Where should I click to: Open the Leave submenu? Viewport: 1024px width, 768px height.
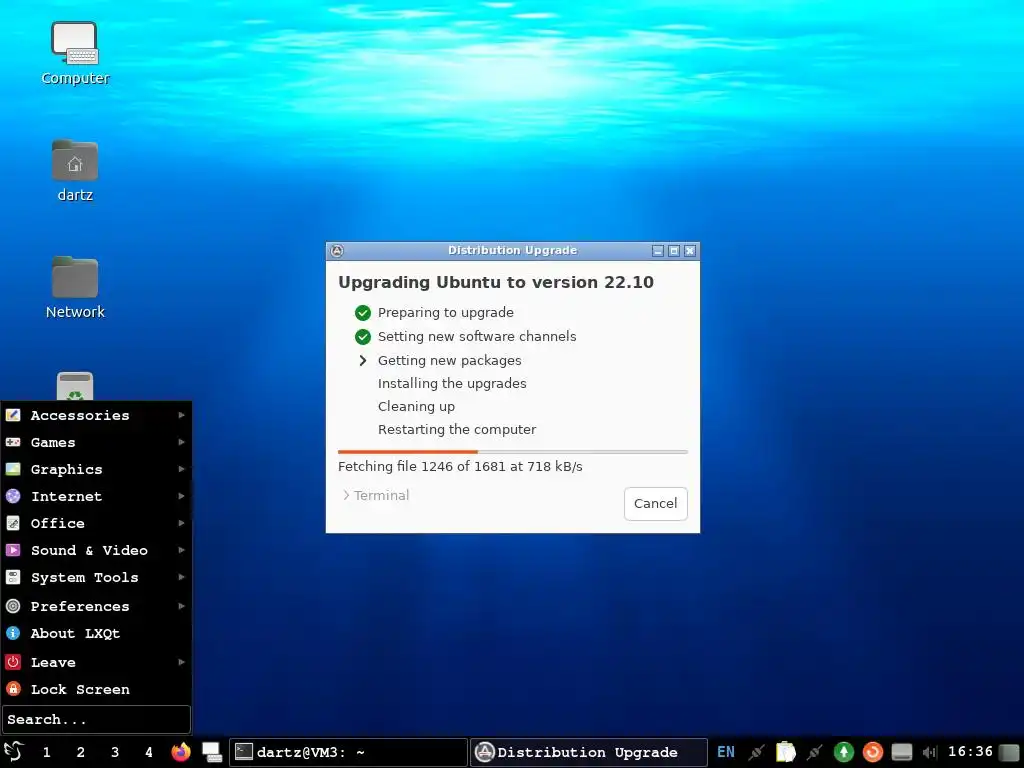click(x=96, y=662)
